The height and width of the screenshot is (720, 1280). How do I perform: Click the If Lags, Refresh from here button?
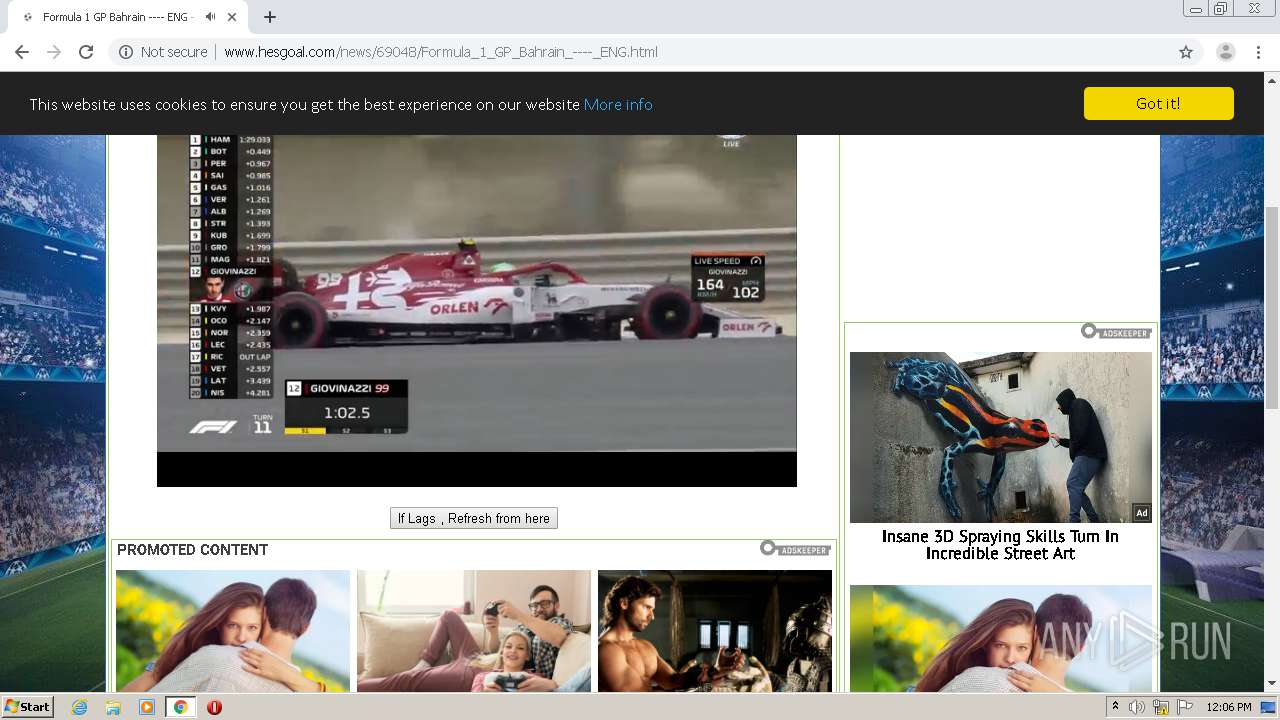(x=474, y=518)
